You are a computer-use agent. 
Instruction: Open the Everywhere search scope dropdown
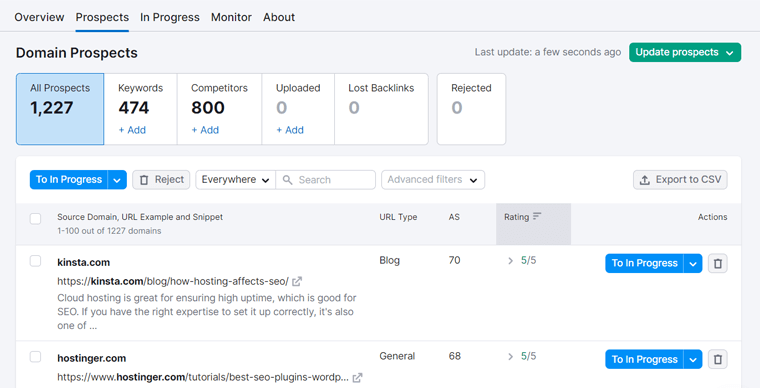[236, 180]
